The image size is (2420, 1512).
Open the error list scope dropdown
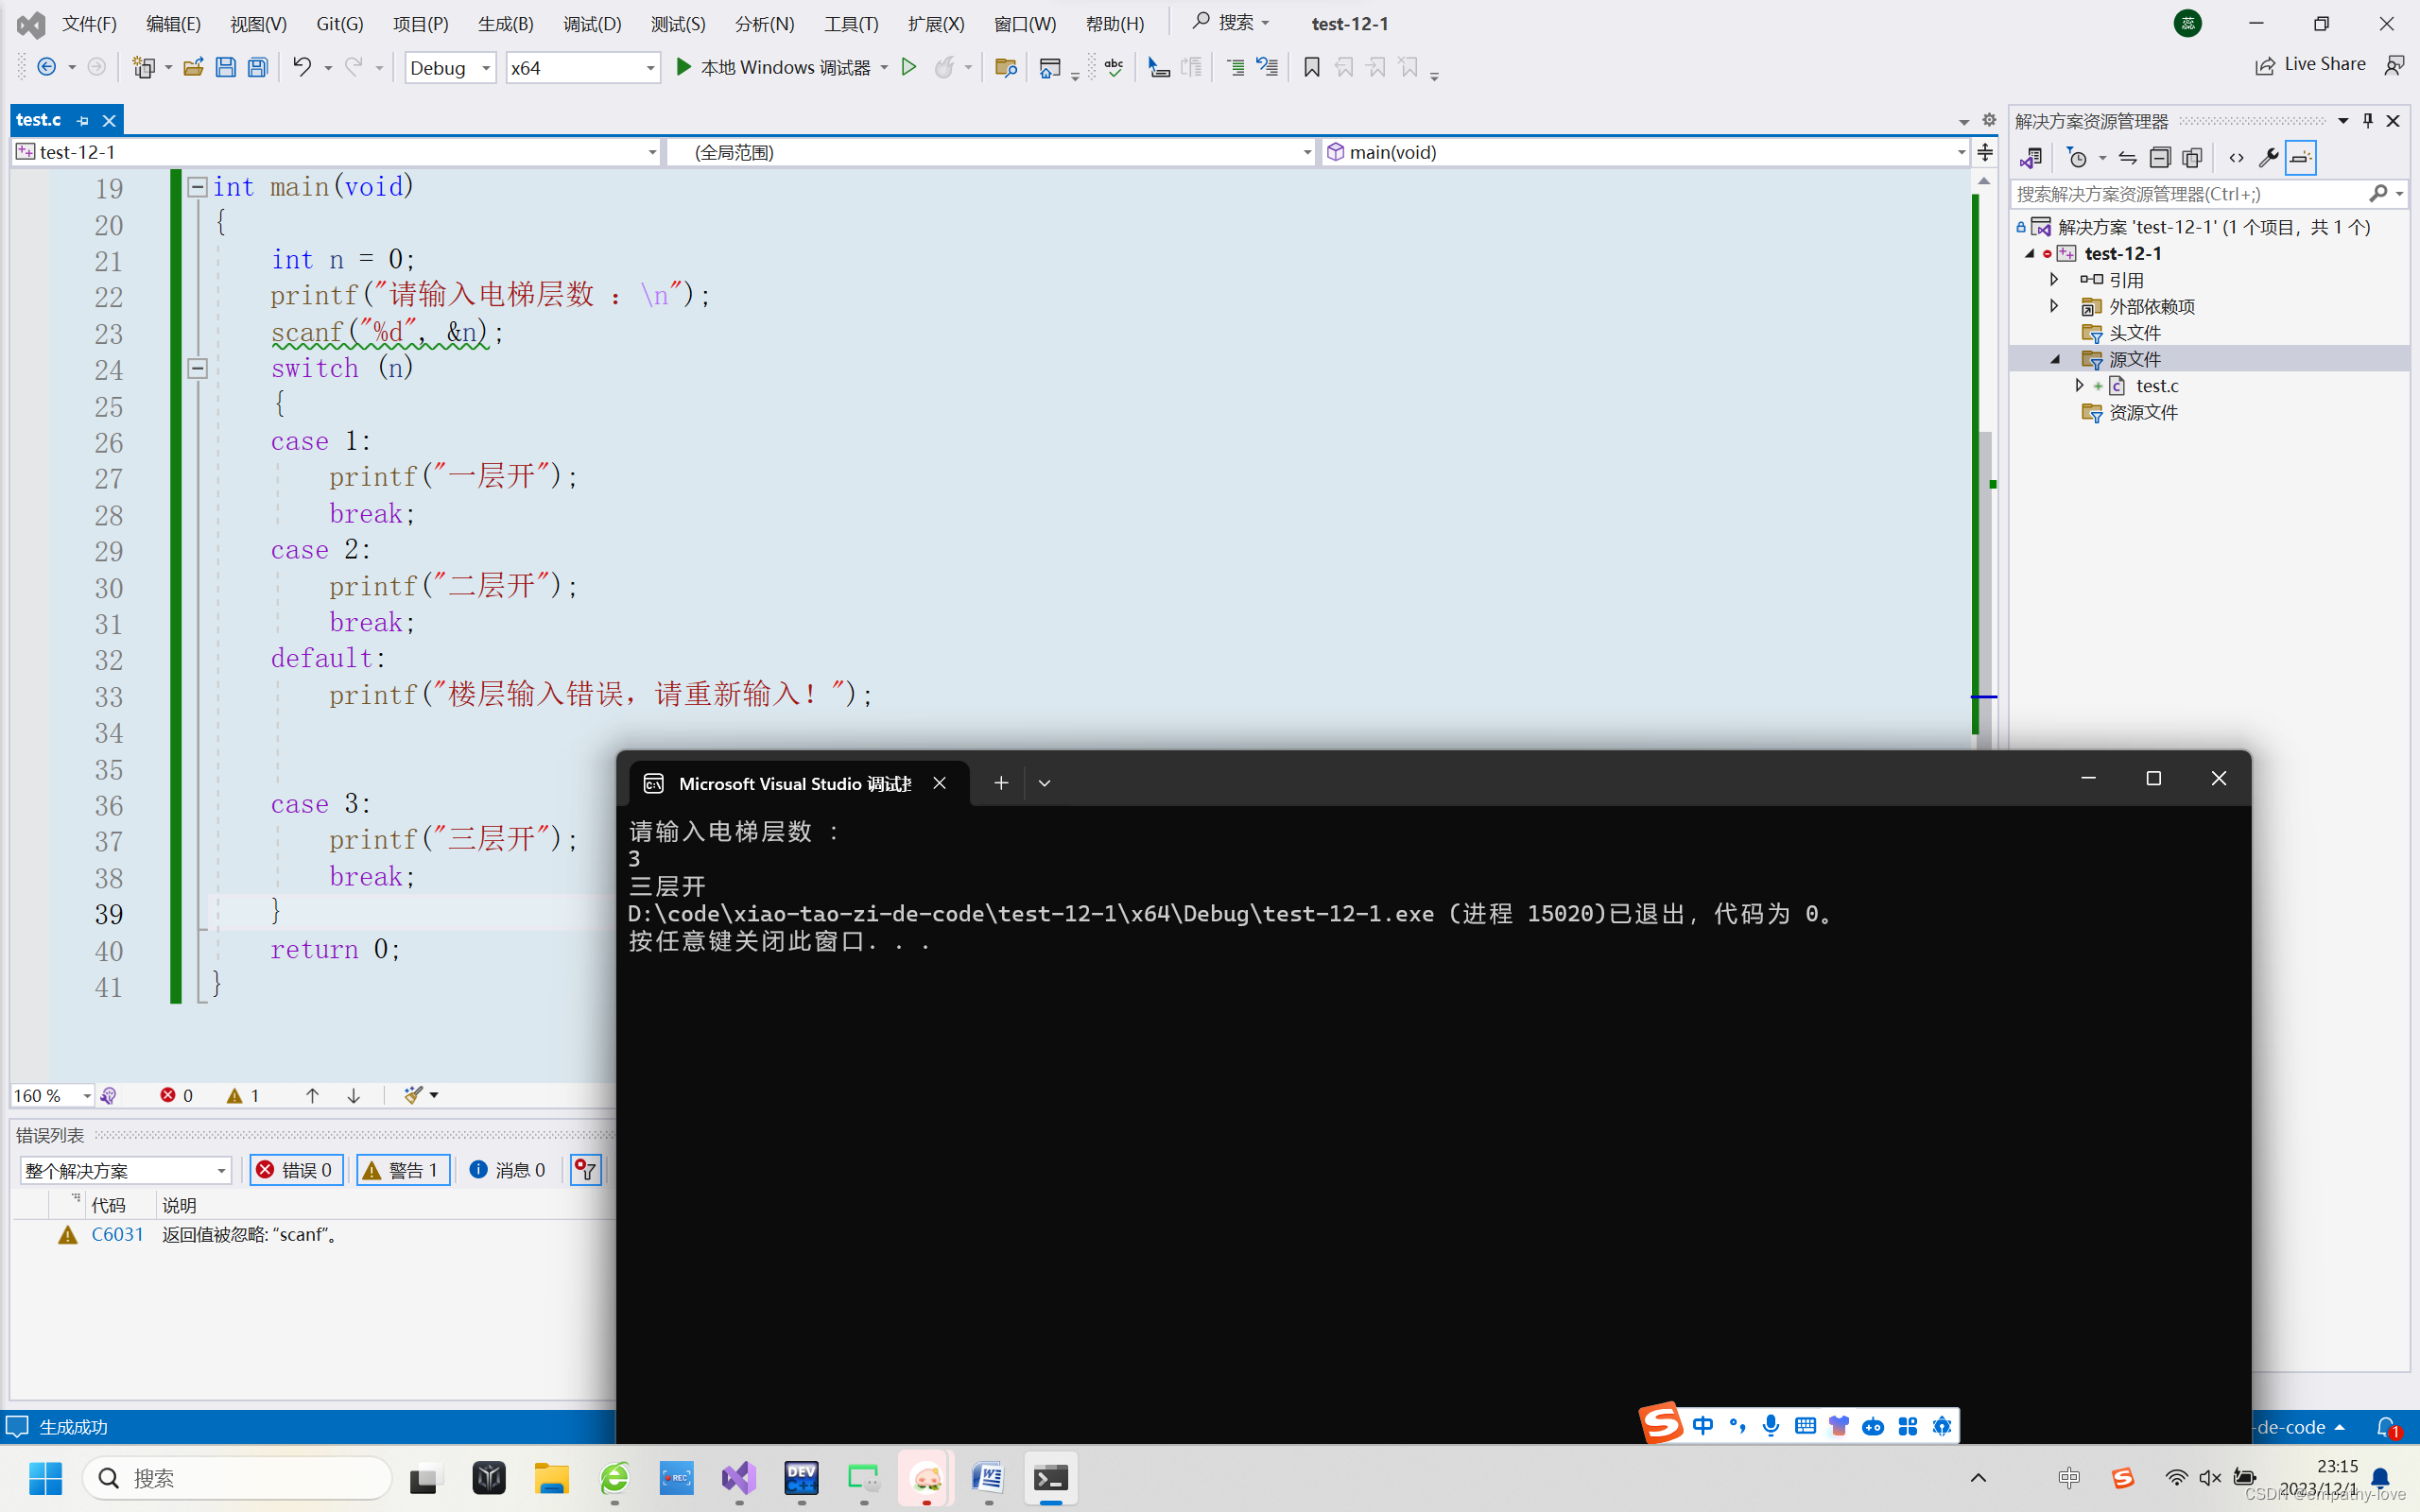126,1170
